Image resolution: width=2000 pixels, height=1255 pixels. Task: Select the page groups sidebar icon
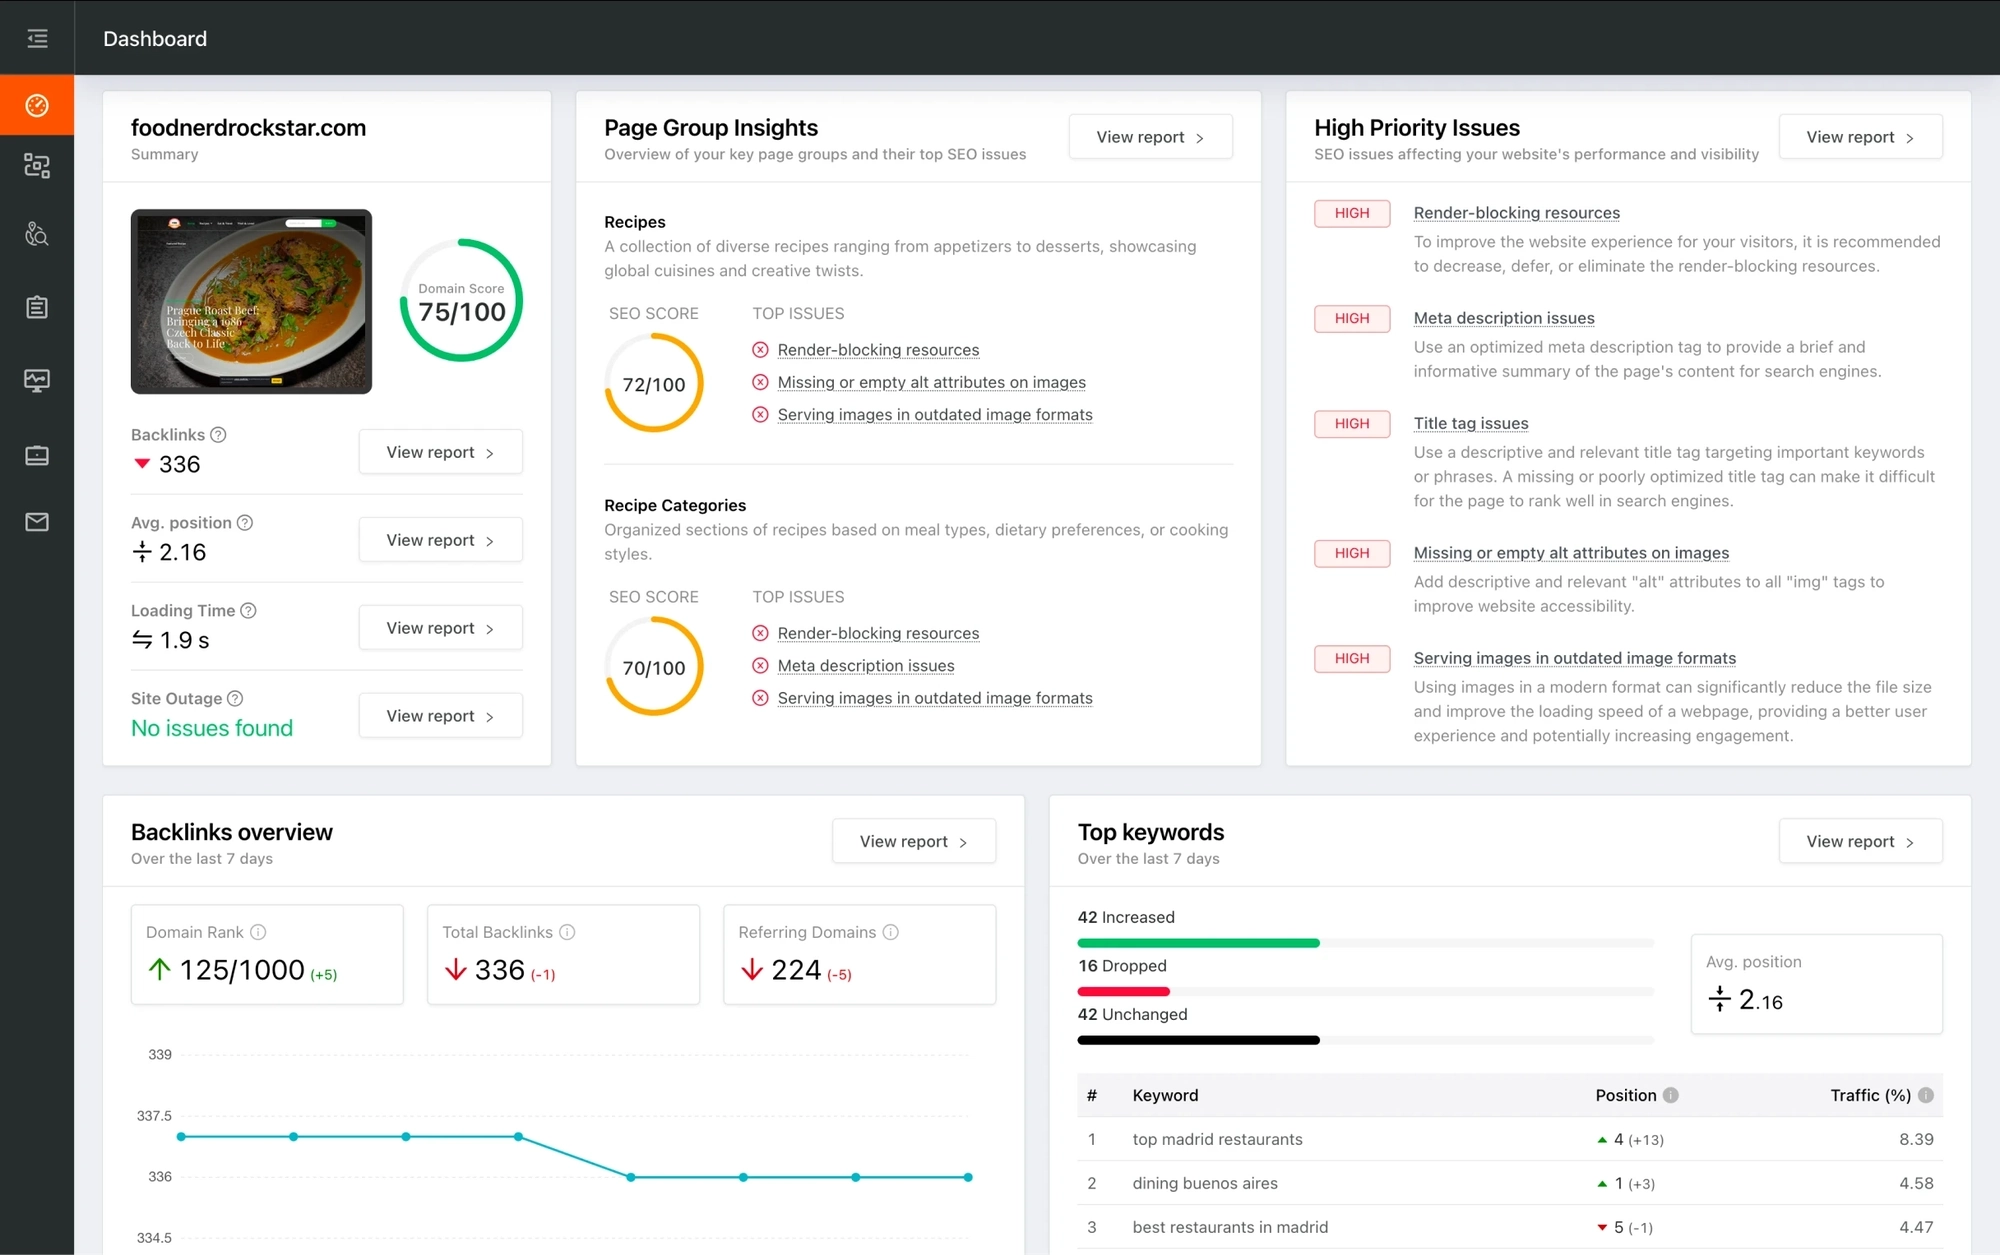[37, 166]
